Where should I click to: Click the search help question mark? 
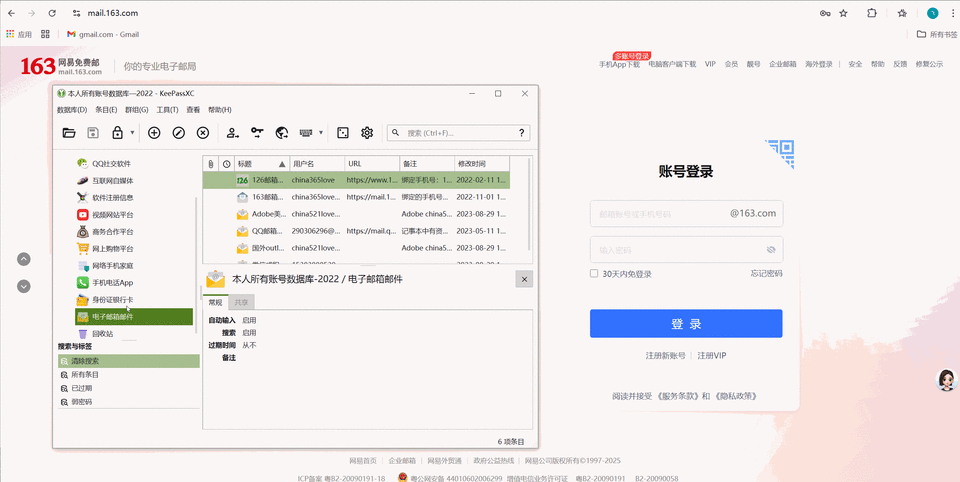522,132
